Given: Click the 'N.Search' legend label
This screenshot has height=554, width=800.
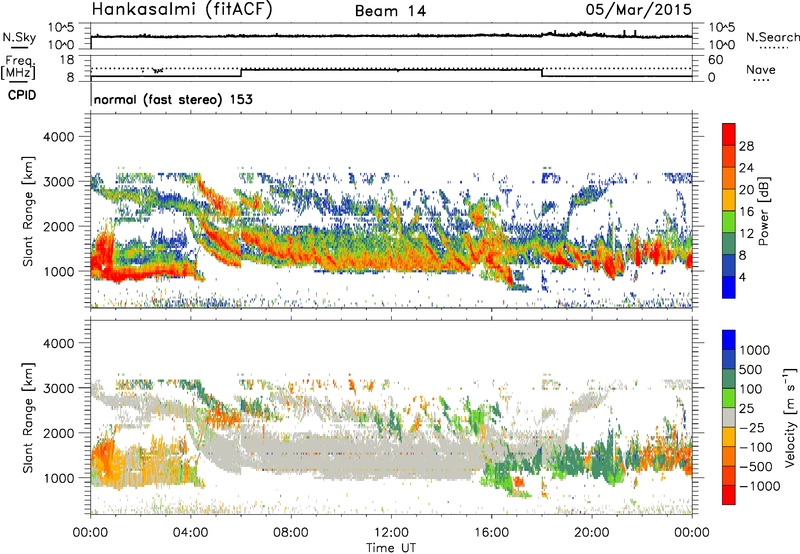Looking at the screenshot, I should click(x=772, y=37).
